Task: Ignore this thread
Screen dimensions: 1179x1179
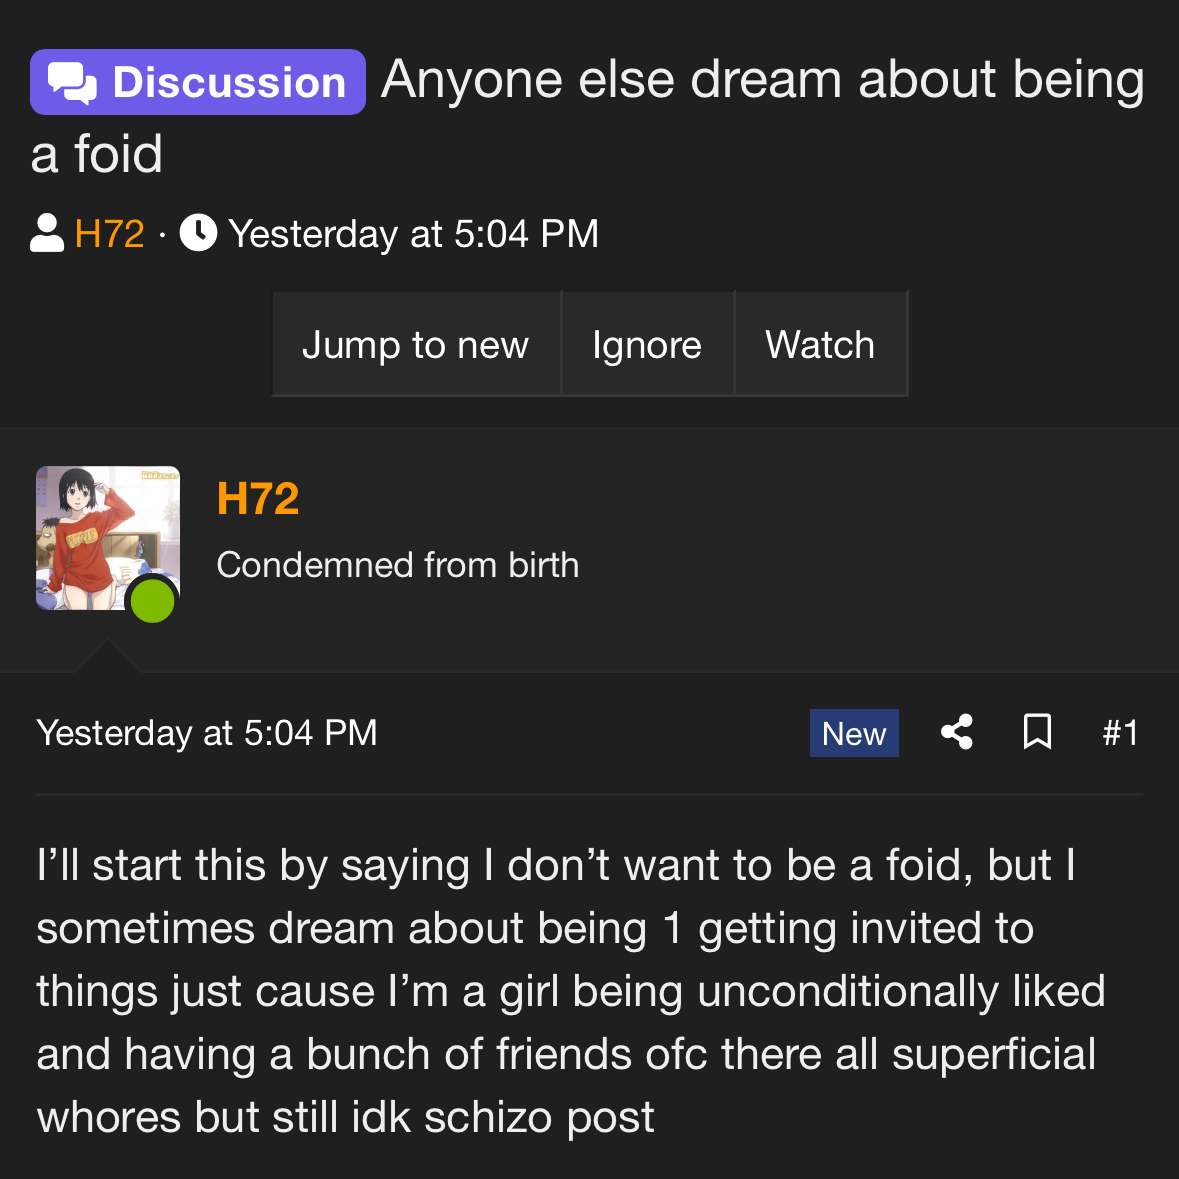Action: (647, 344)
